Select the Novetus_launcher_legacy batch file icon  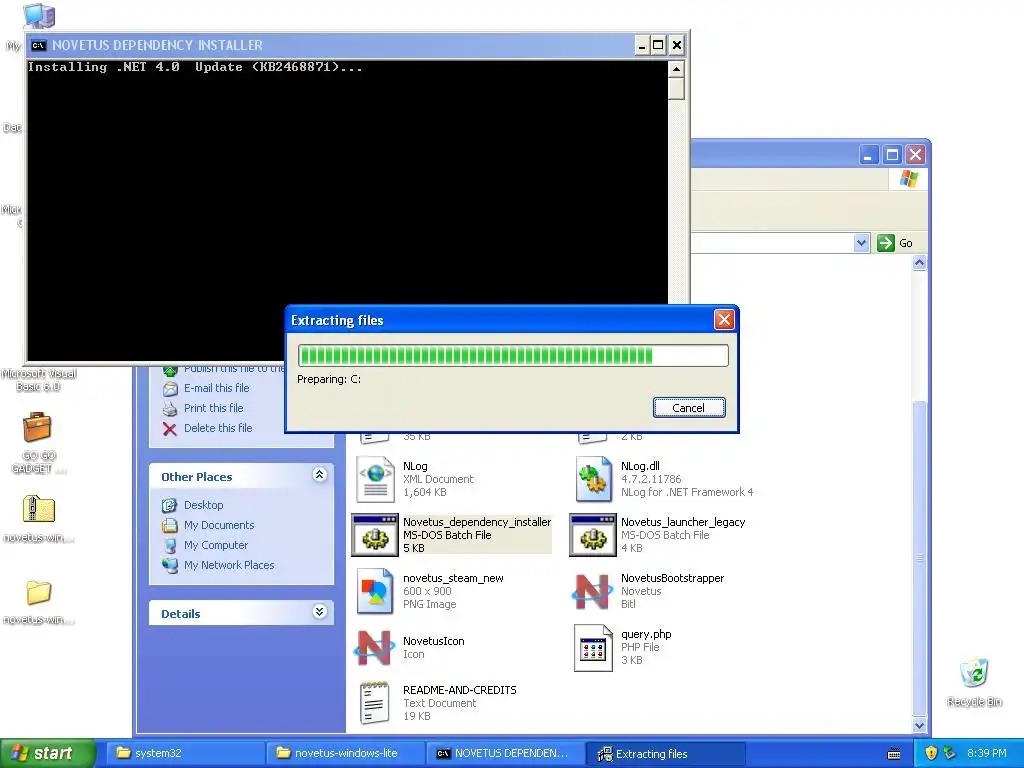coord(593,535)
